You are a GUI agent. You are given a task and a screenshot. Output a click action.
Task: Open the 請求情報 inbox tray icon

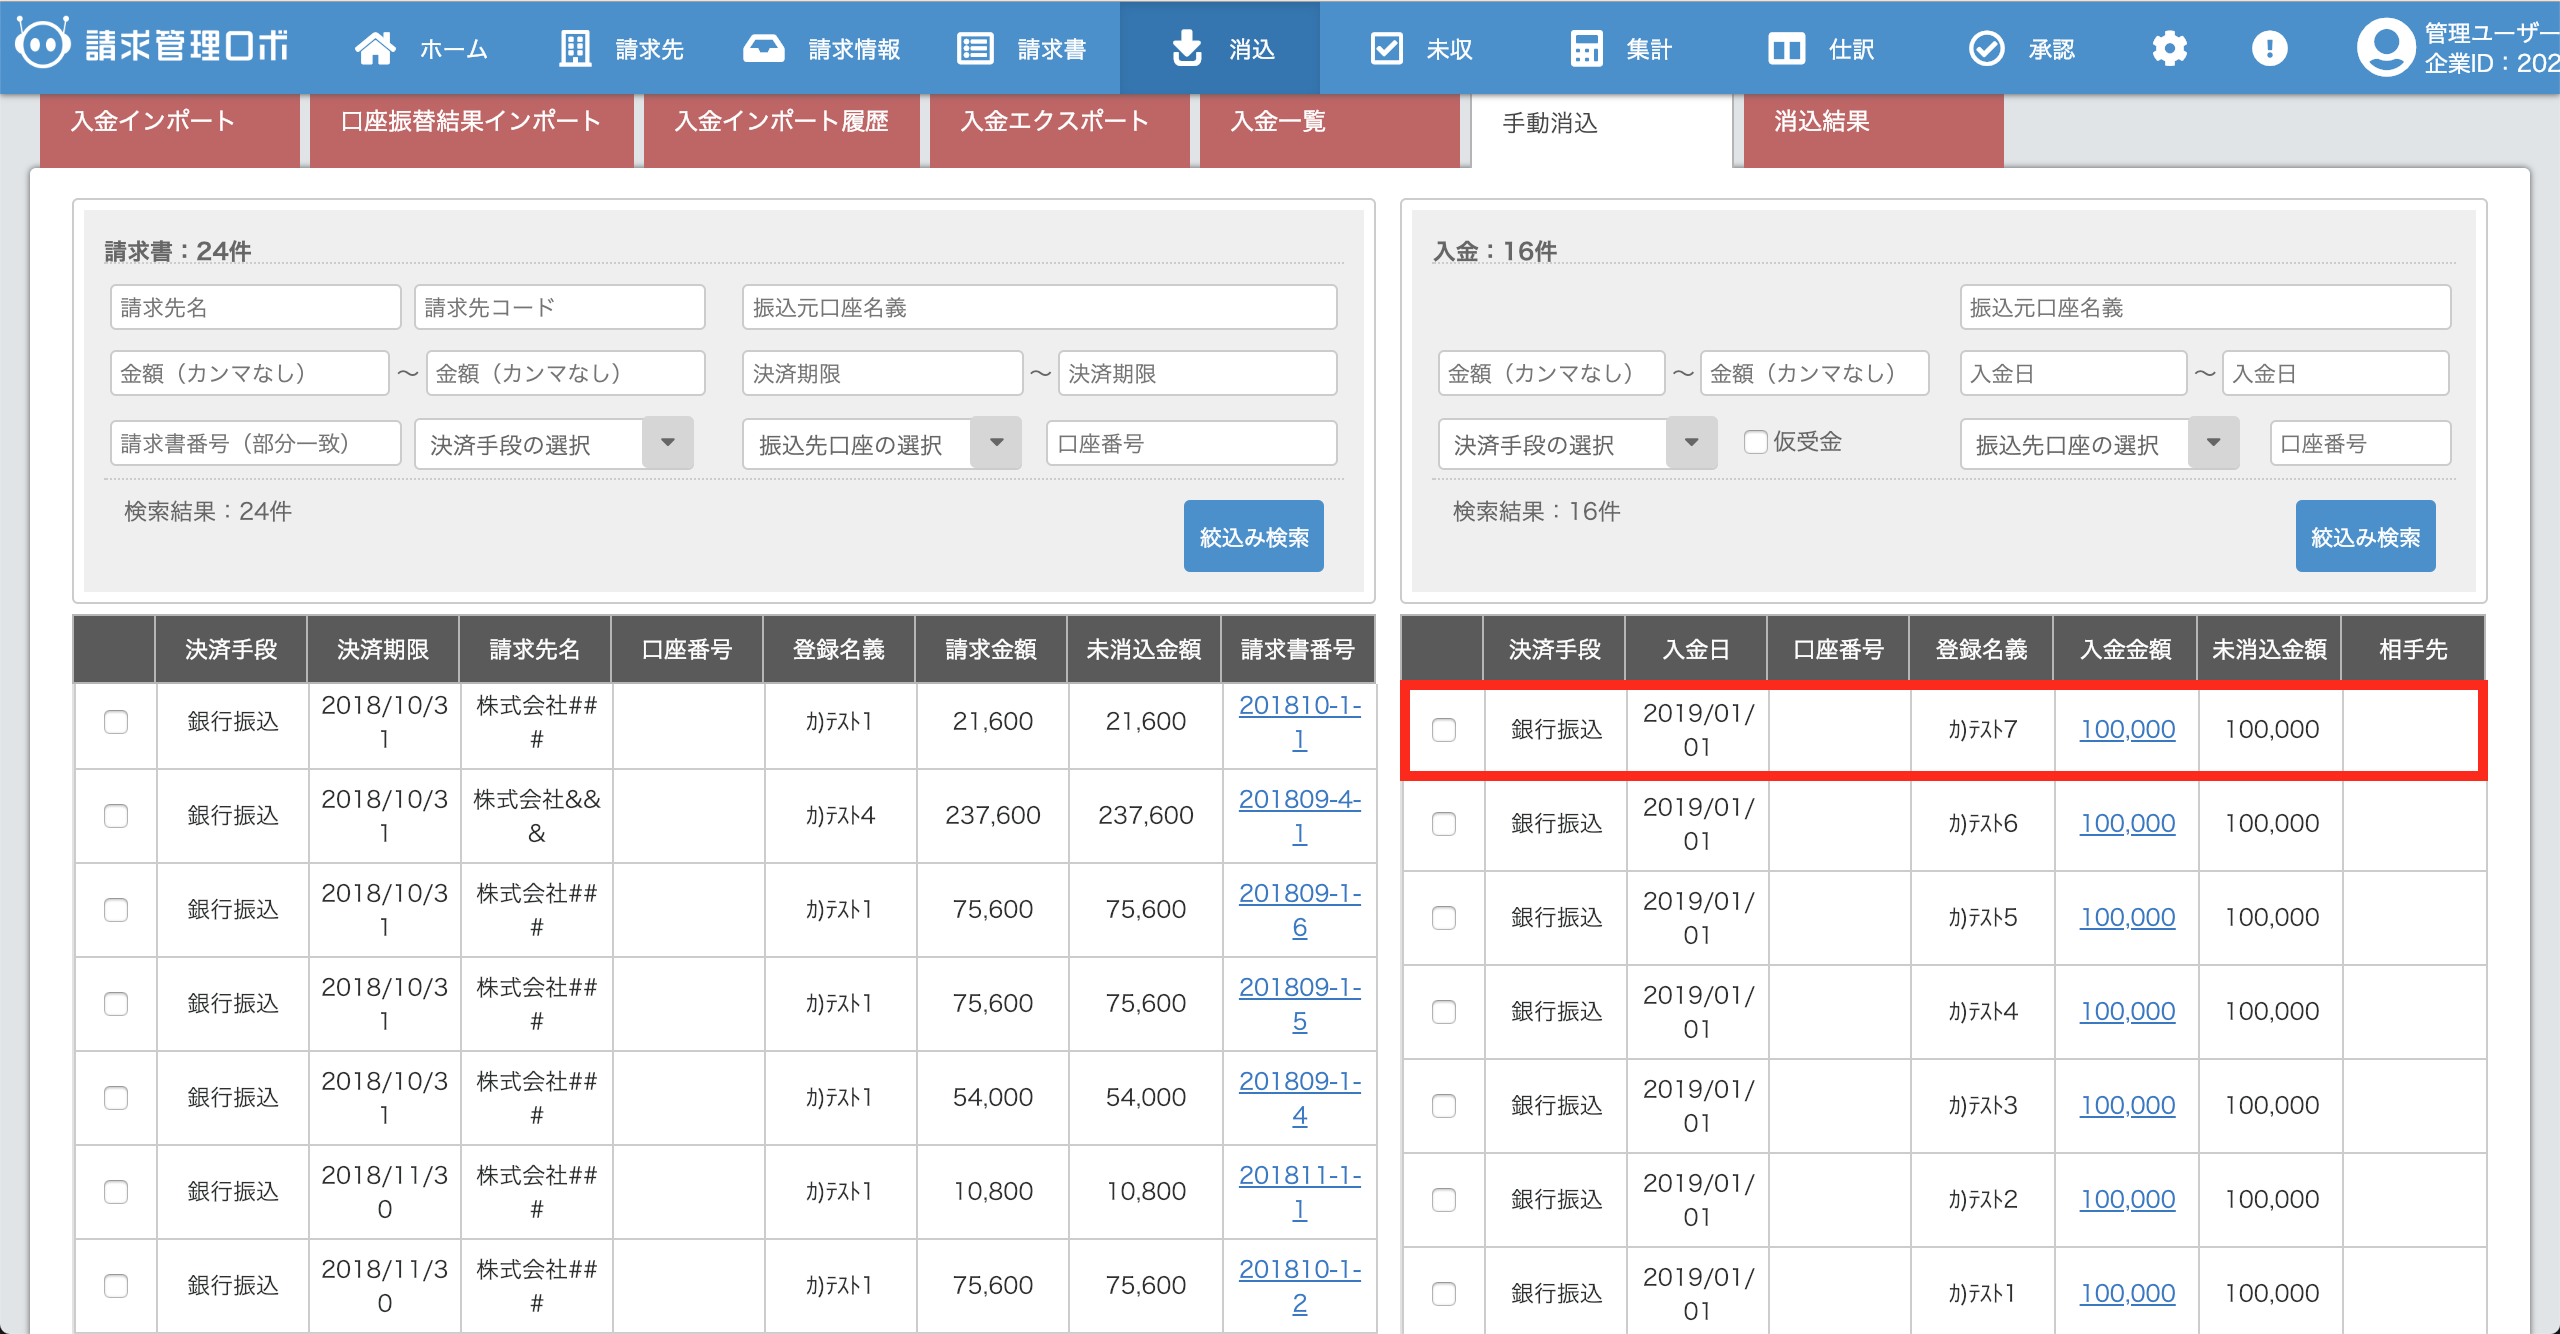click(764, 48)
